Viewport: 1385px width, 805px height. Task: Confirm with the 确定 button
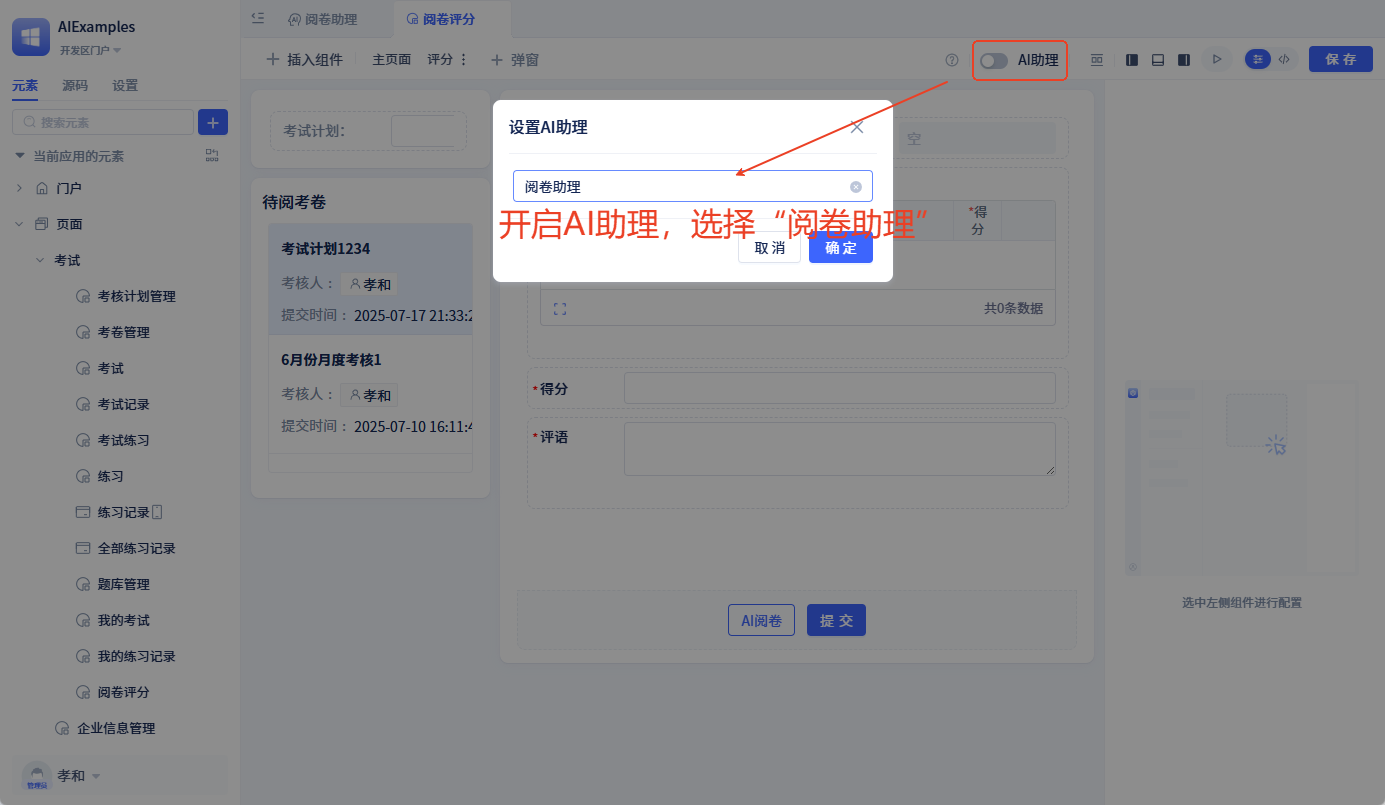point(841,247)
